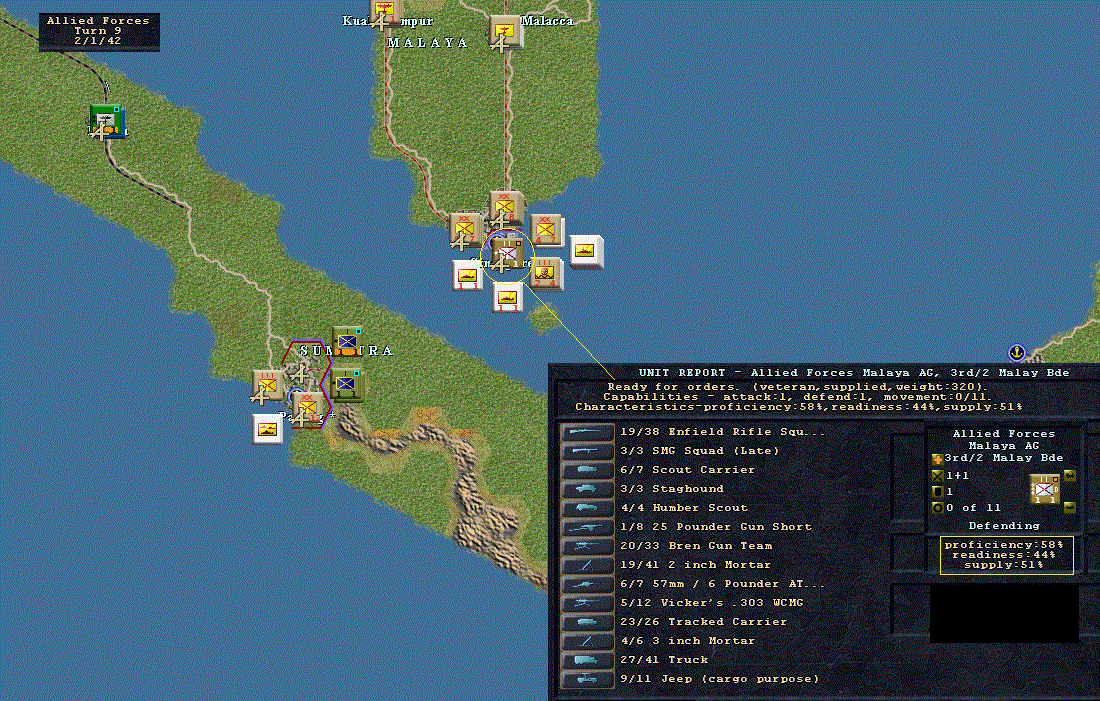Click the unit counter thumbnail in the report panel
Screen dimensions: 1100x701
point(1045,490)
